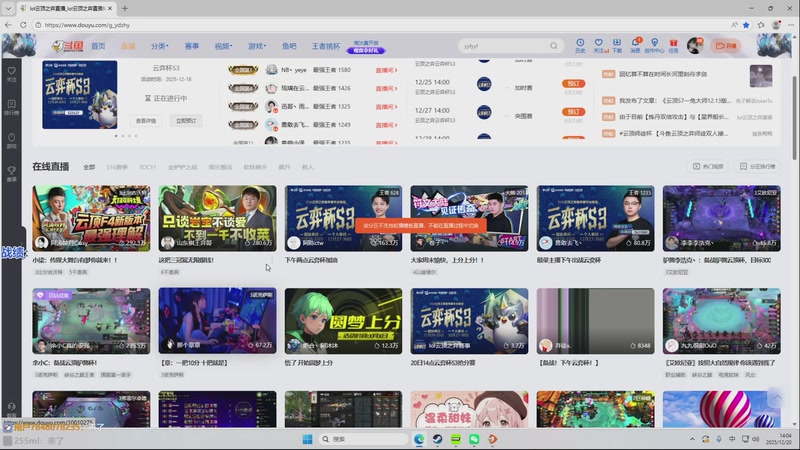Click the 查看详情 button
The height and width of the screenshot is (450, 800).
tap(146, 121)
